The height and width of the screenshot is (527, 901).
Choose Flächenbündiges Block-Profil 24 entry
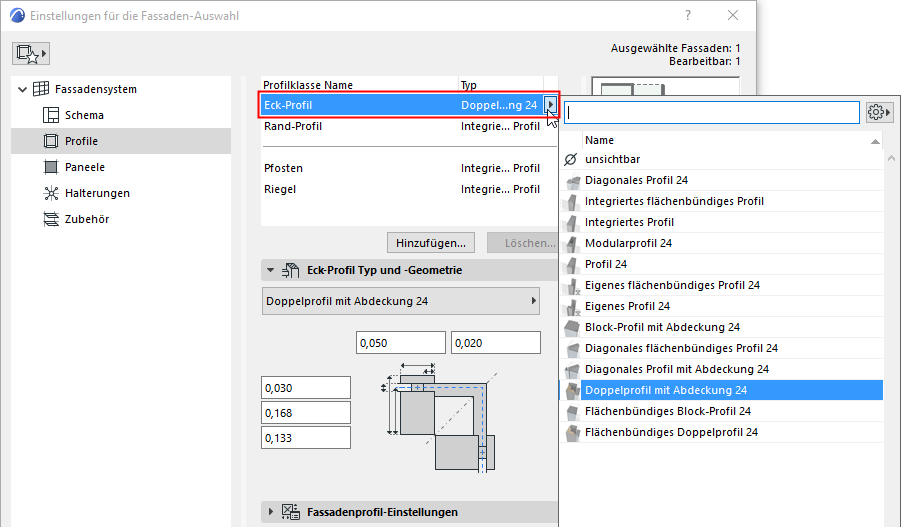(x=667, y=411)
